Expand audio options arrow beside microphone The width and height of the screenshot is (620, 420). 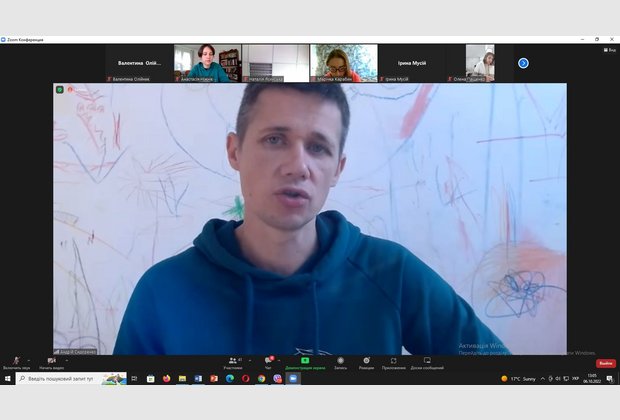(x=29, y=359)
